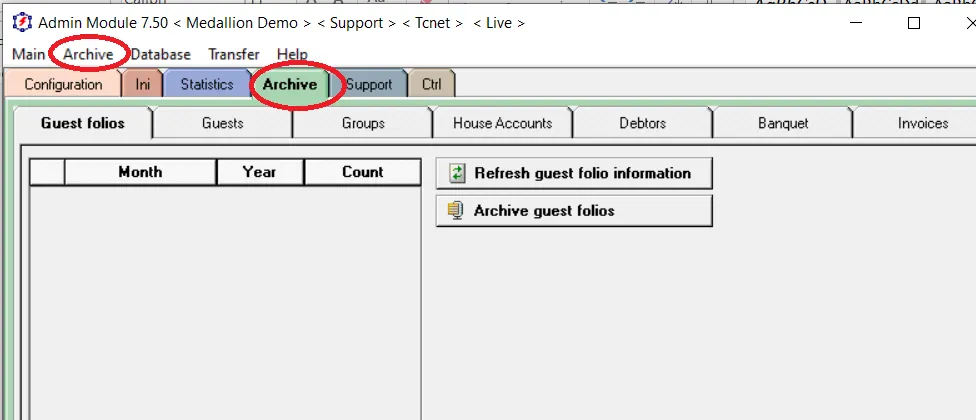Viewport: 976px width, 420px height.
Task: Switch to the Ini tab
Action: pyautogui.click(x=143, y=85)
